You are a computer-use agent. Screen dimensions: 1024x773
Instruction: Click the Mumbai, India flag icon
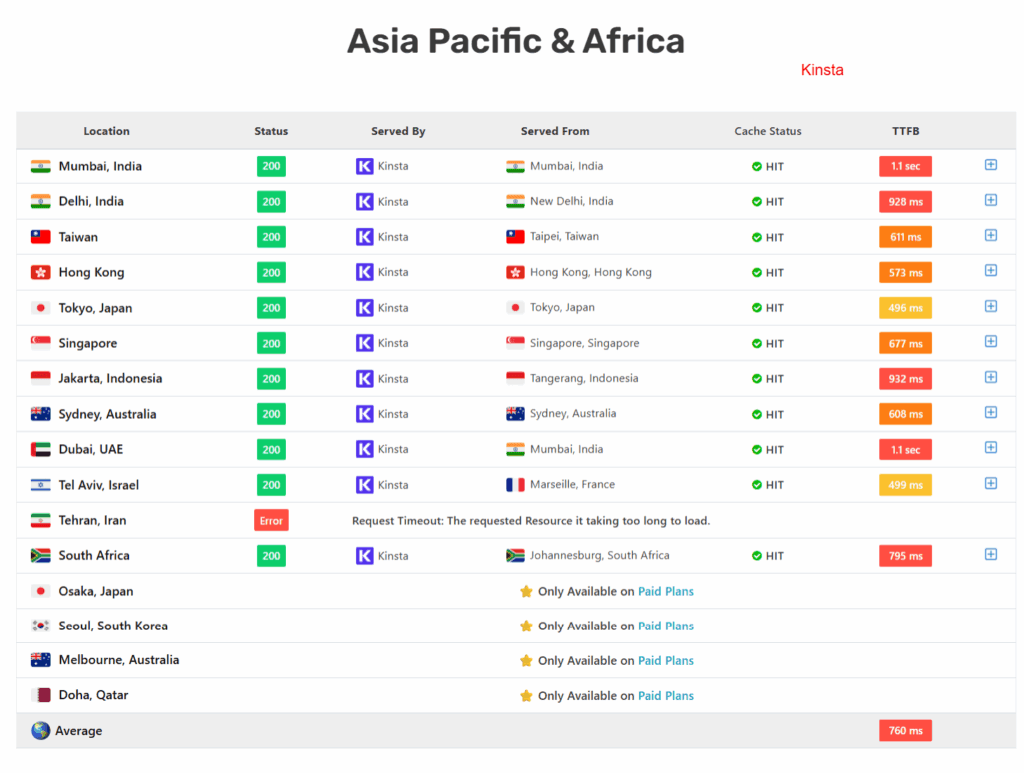pos(40,166)
